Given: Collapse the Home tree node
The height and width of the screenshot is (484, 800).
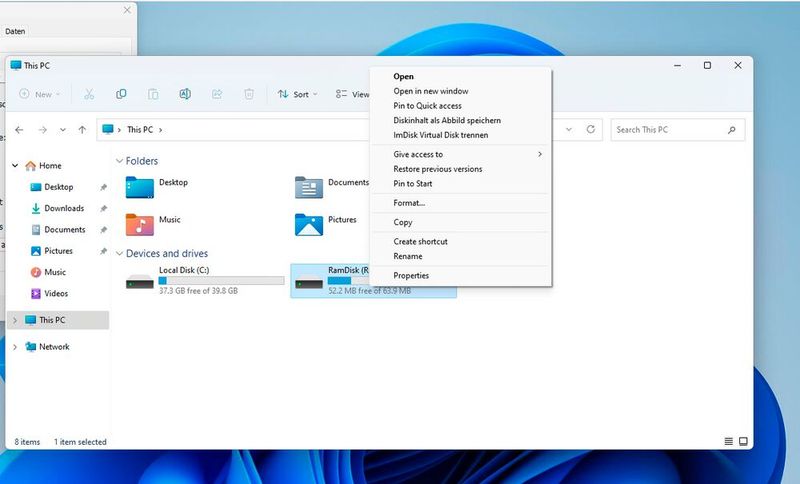Looking at the screenshot, I should (15, 166).
